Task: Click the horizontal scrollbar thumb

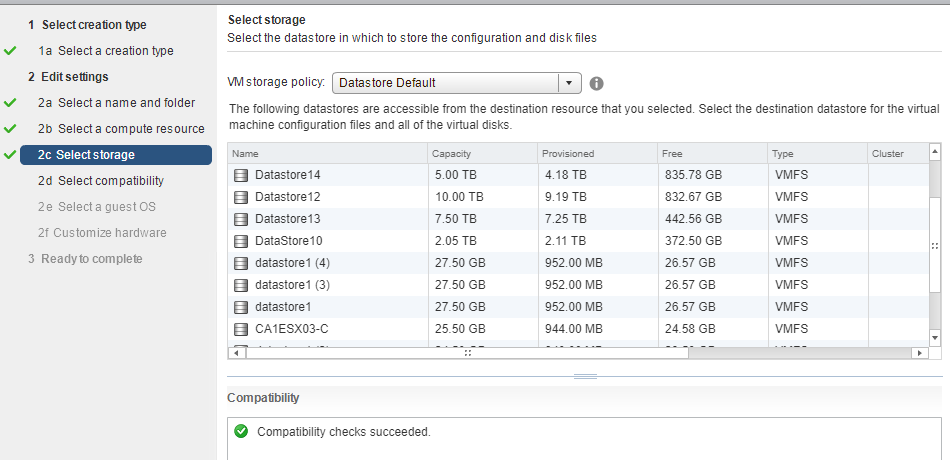Action: [x=467, y=352]
